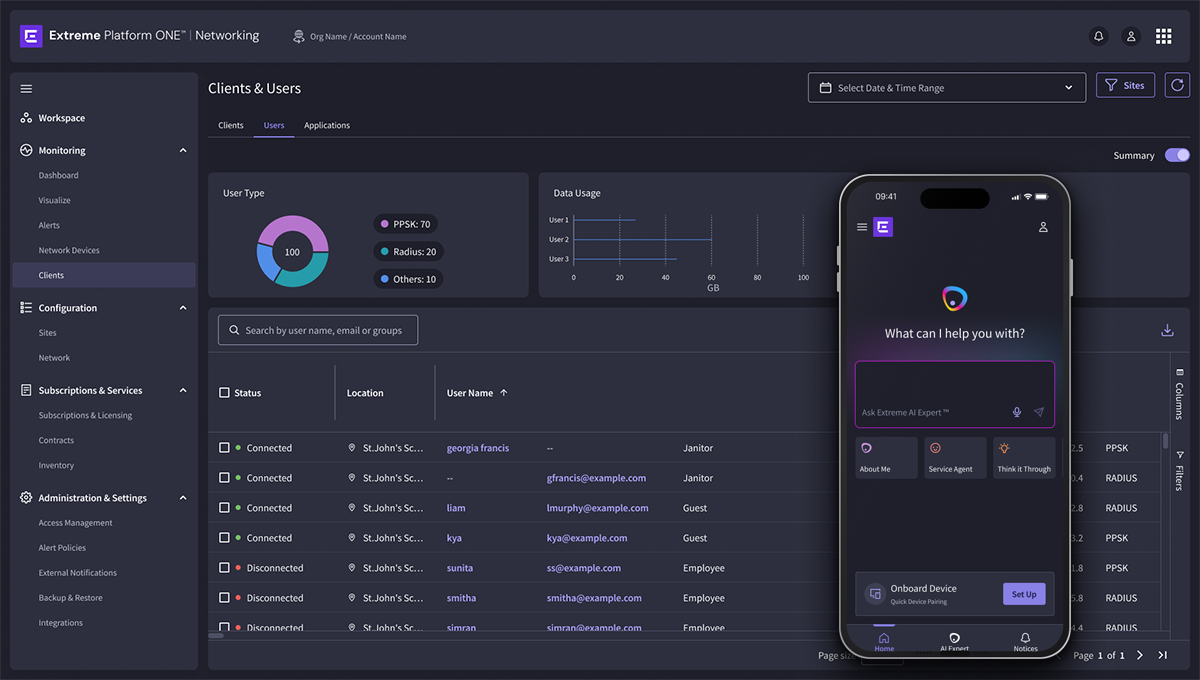Screen dimensions: 1200x680
Task: Click the location pin in georgia francis row
Action: pos(351,448)
